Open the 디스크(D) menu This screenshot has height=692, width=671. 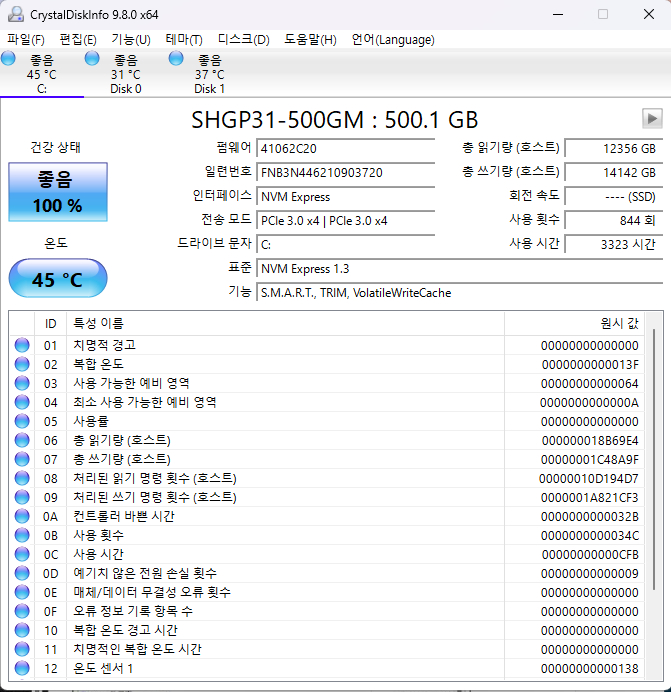[244, 40]
